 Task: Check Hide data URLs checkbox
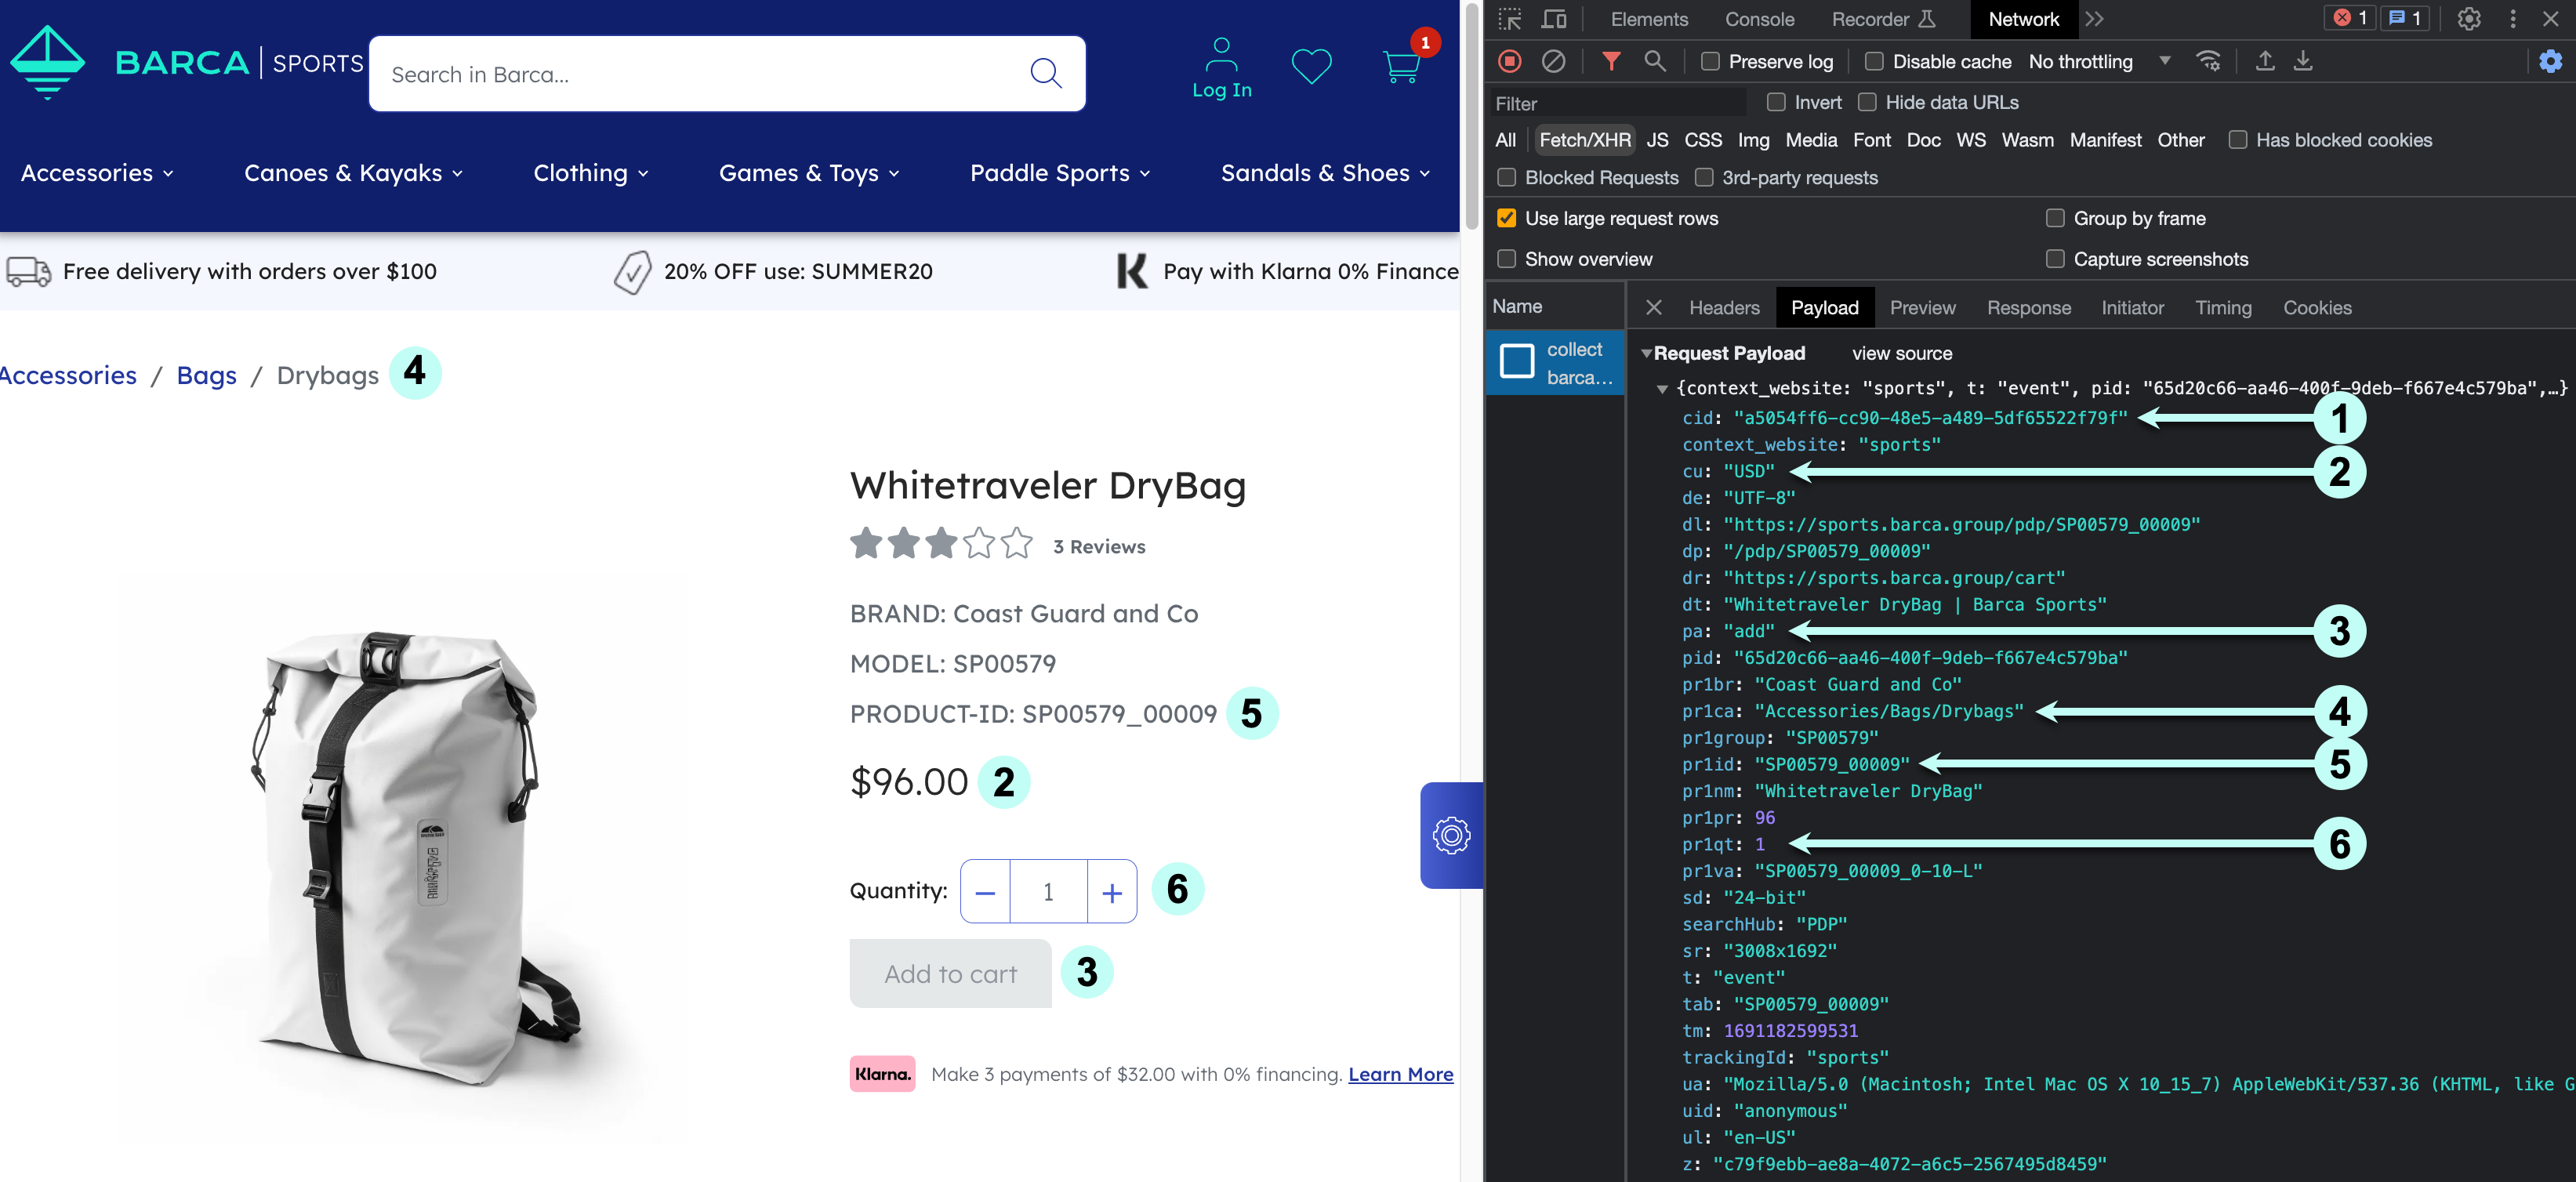click(1867, 102)
